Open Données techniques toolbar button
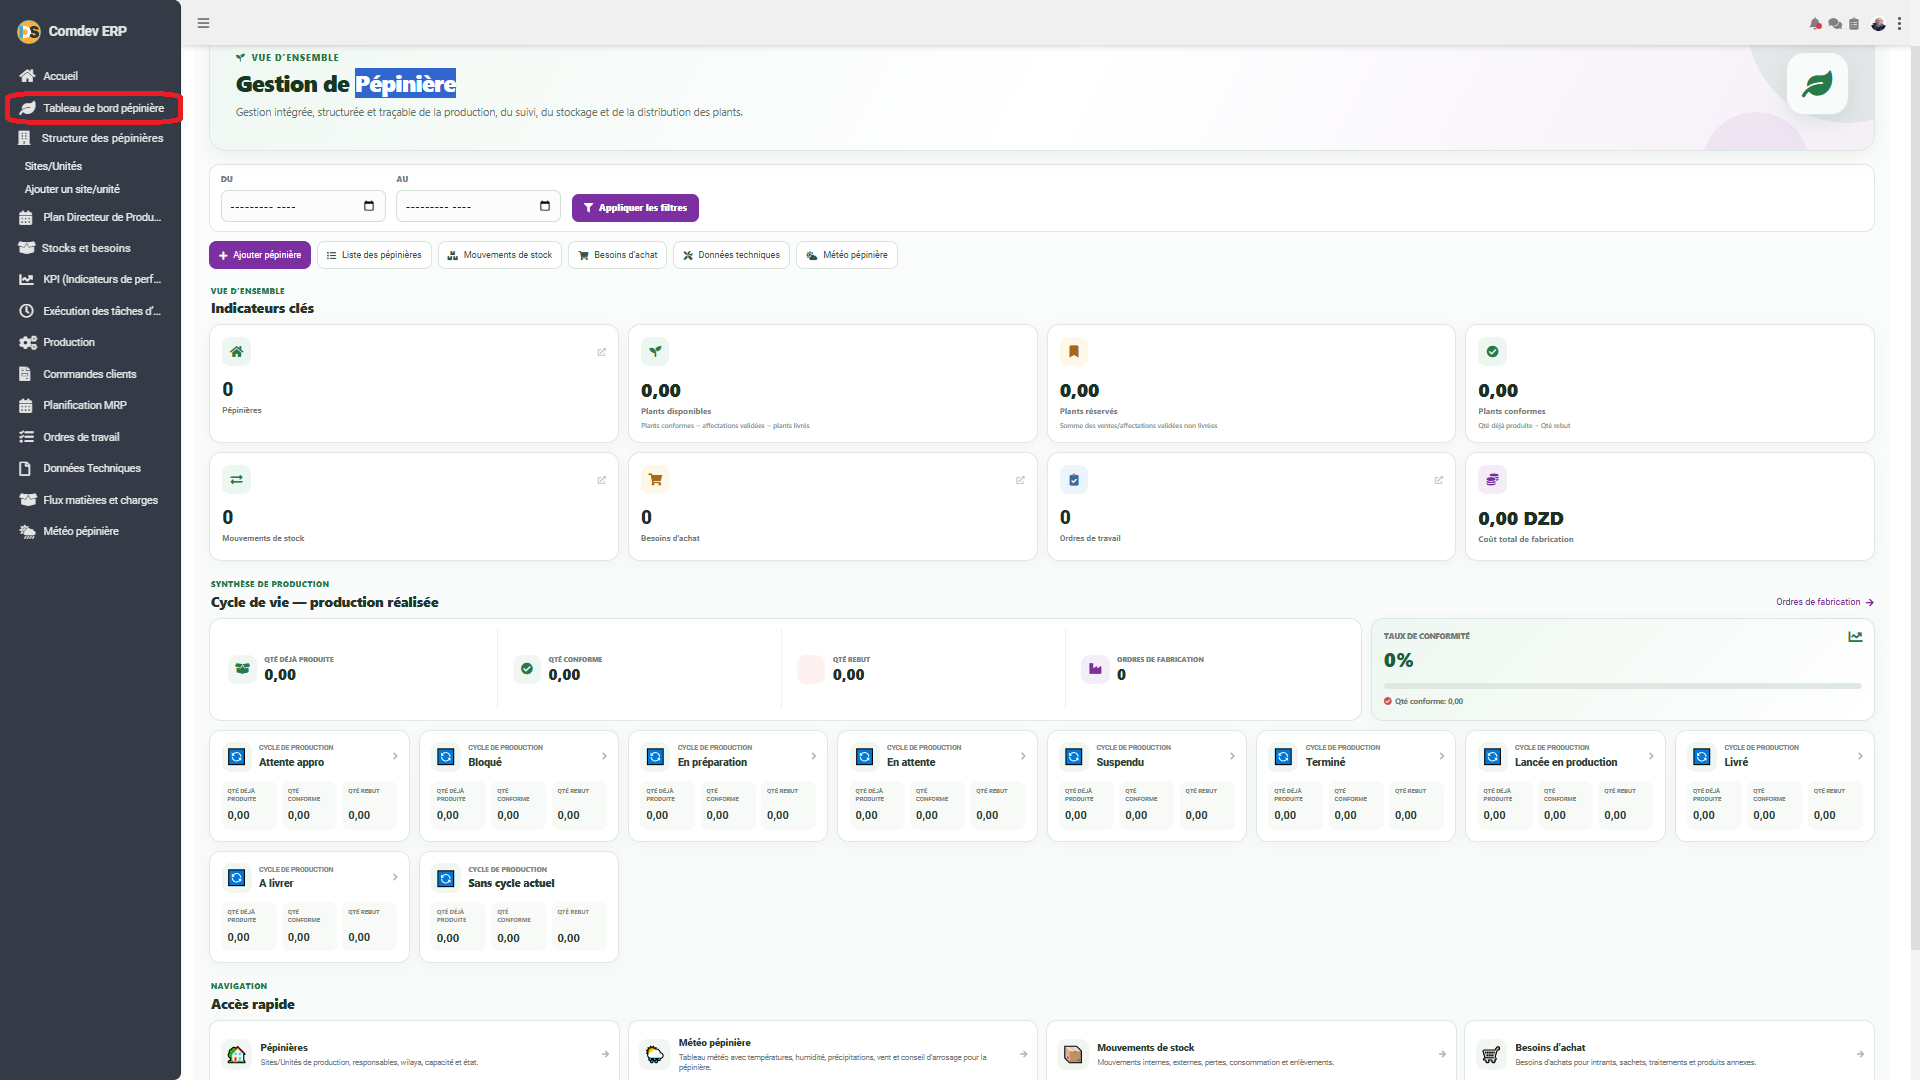Image resolution: width=1920 pixels, height=1080 pixels. (x=731, y=255)
